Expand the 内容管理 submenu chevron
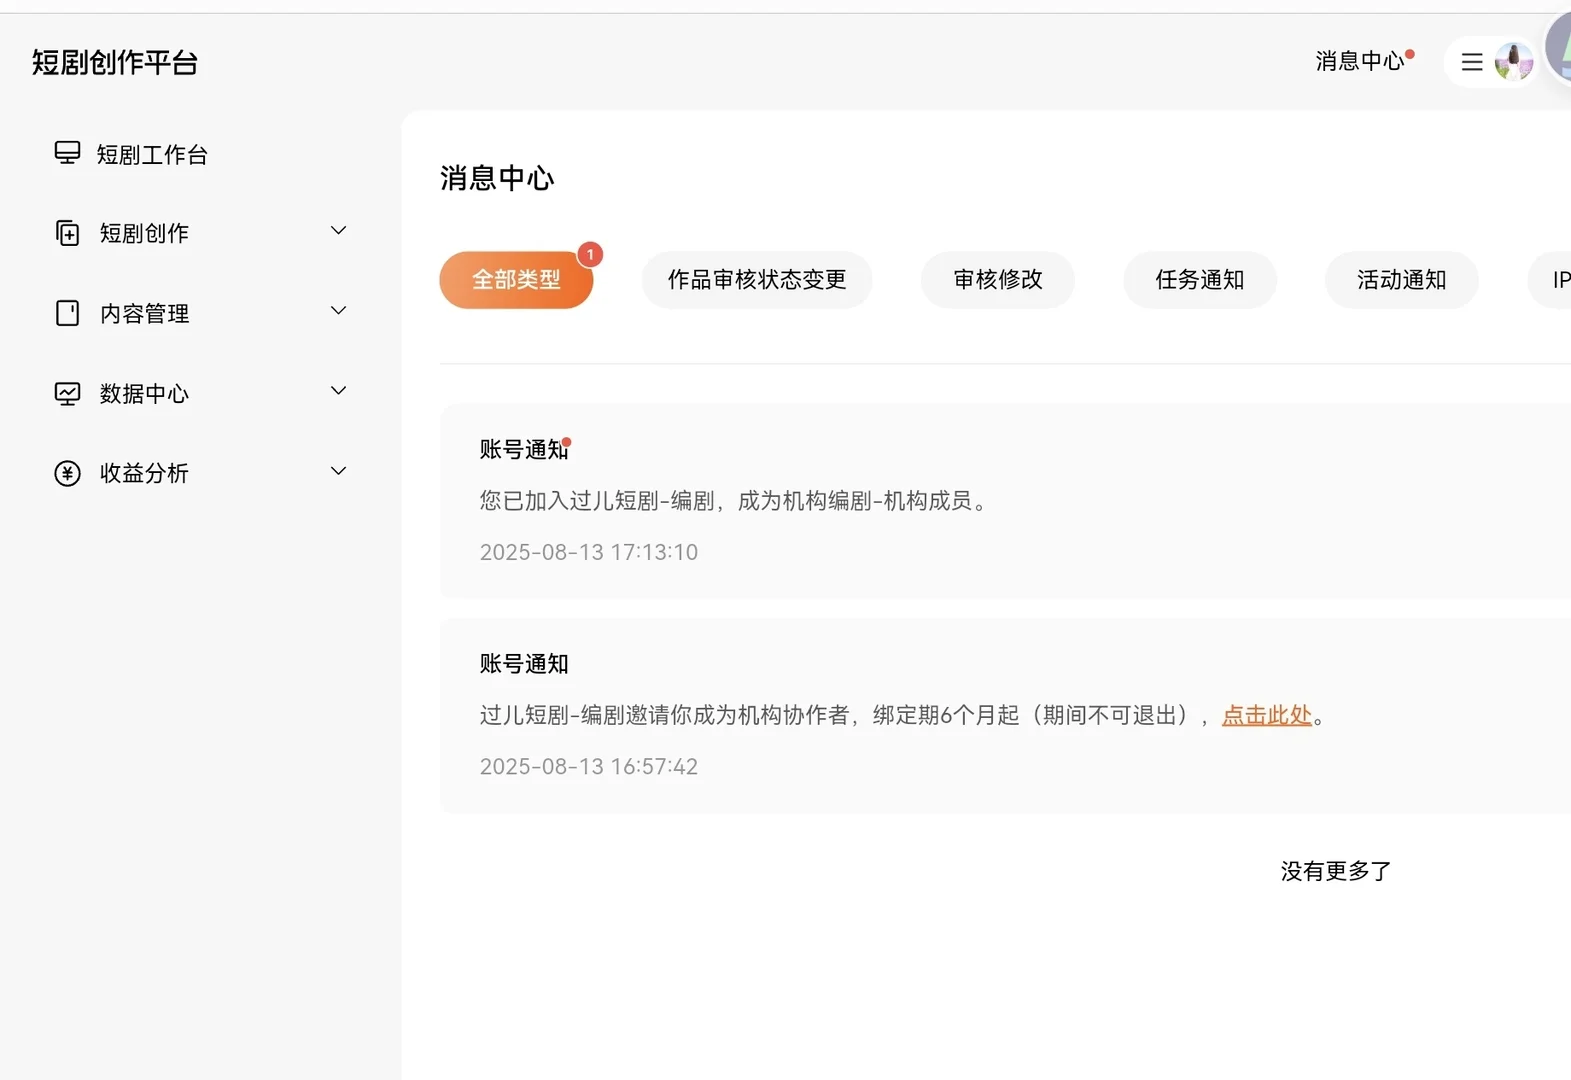Image resolution: width=1571 pixels, height=1080 pixels. point(339,311)
